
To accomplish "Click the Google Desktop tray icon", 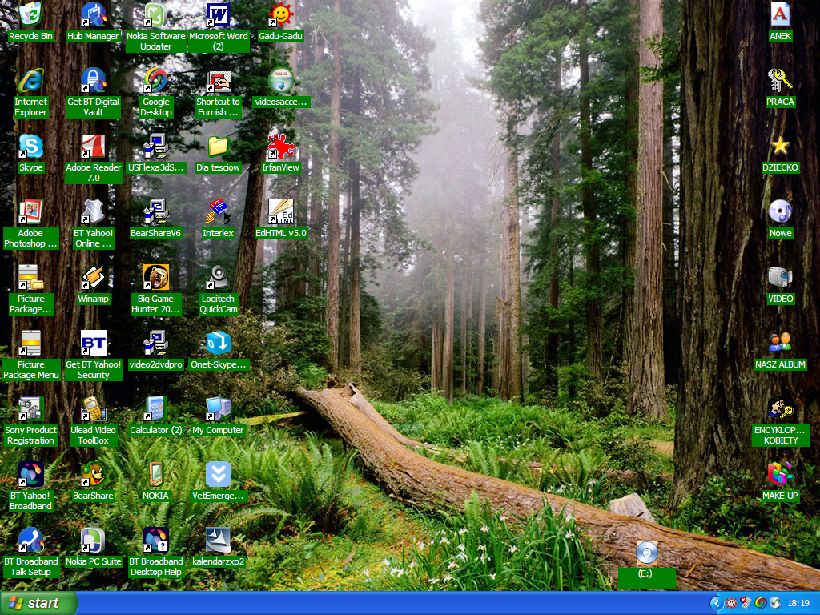I will [x=760, y=603].
